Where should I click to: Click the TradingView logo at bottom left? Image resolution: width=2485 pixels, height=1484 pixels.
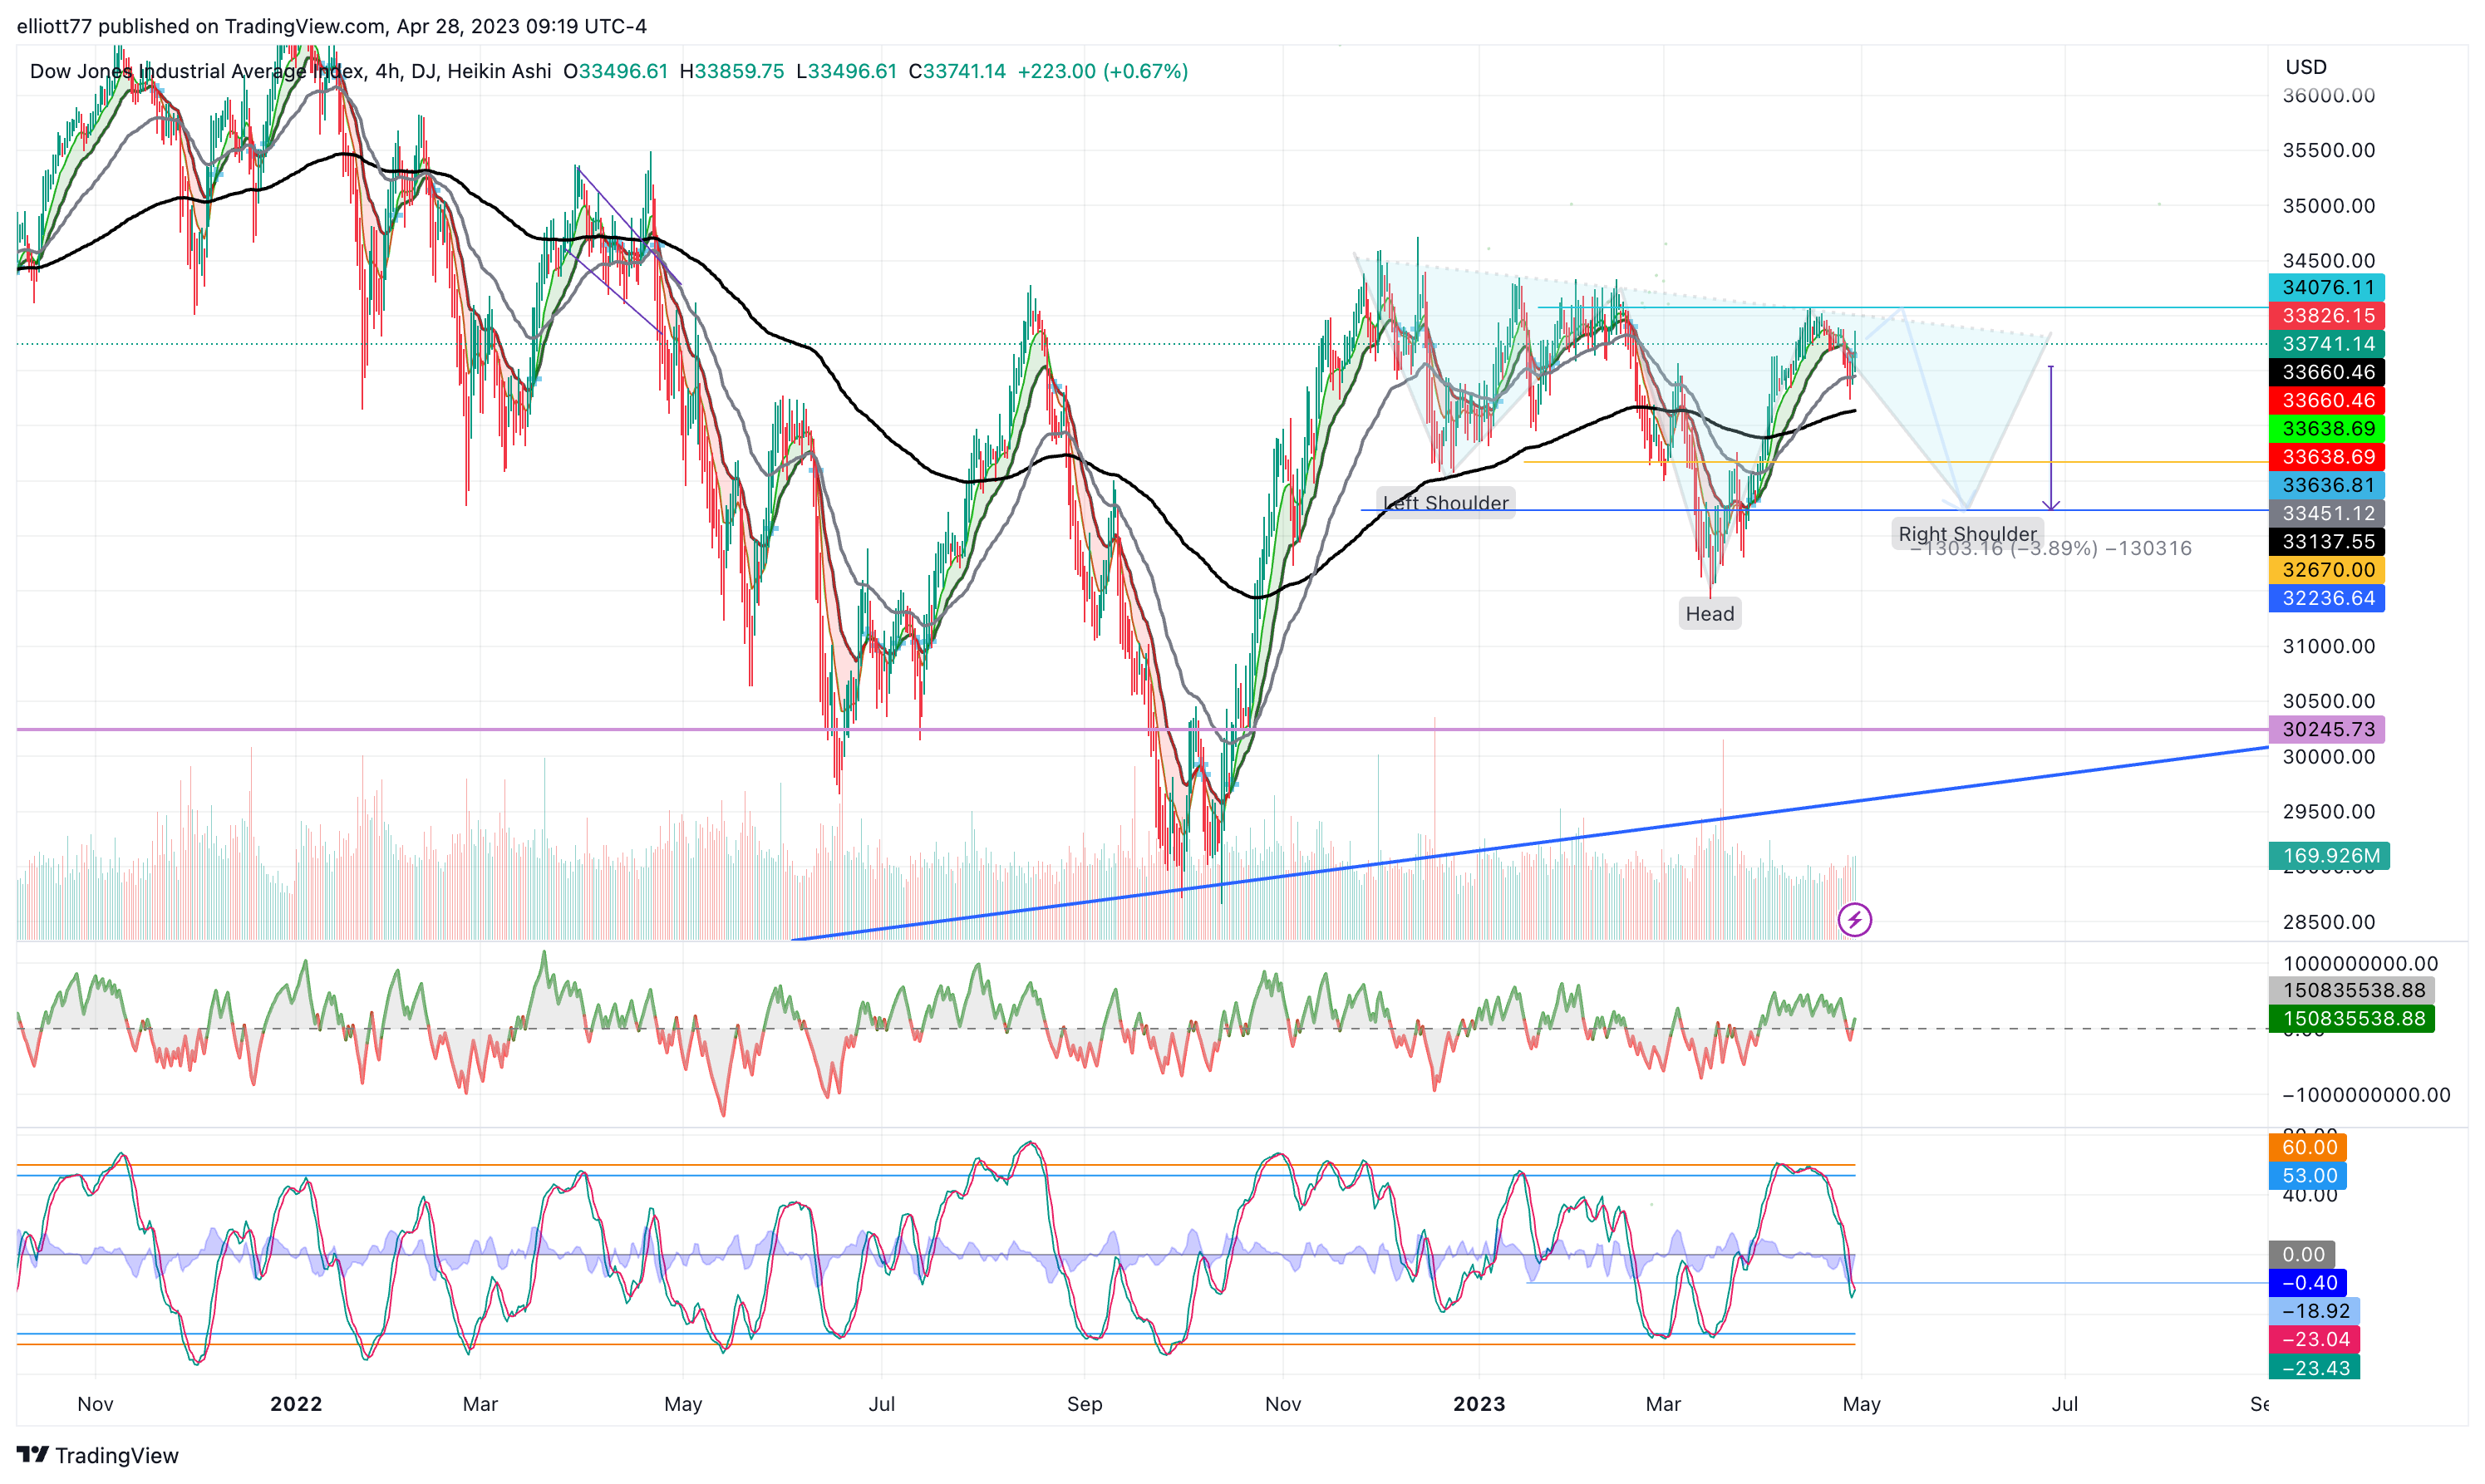pos(98,1455)
